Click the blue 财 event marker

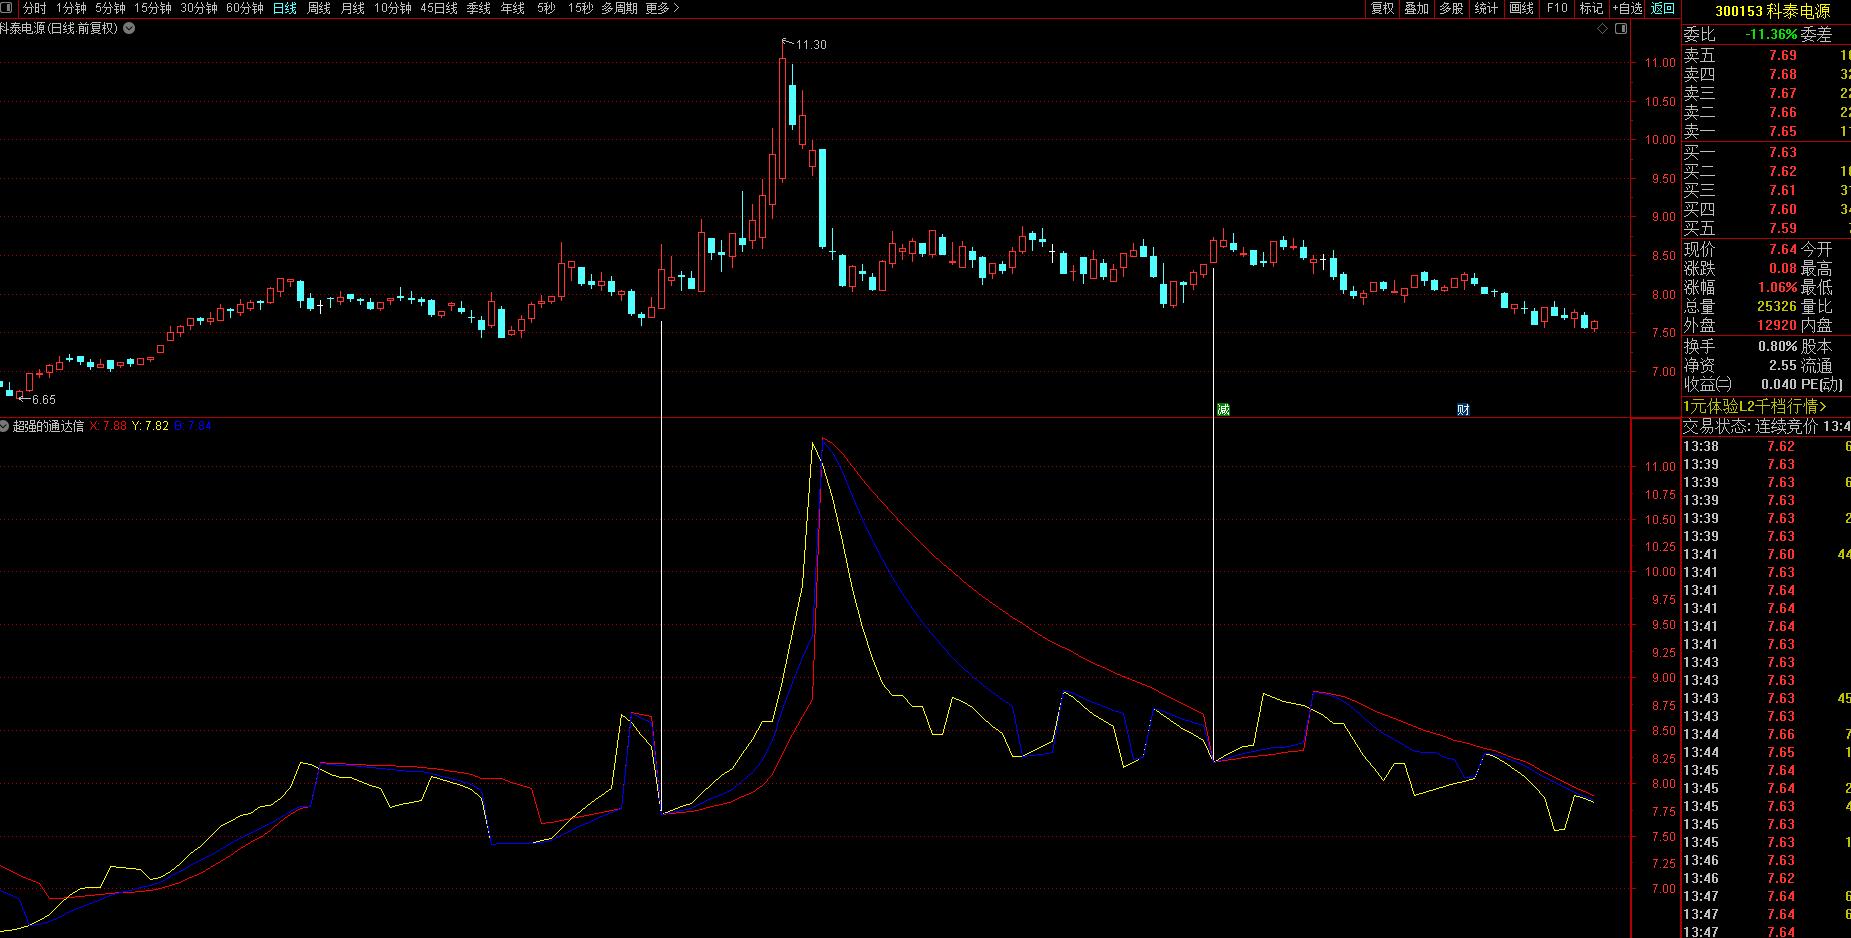point(1463,409)
